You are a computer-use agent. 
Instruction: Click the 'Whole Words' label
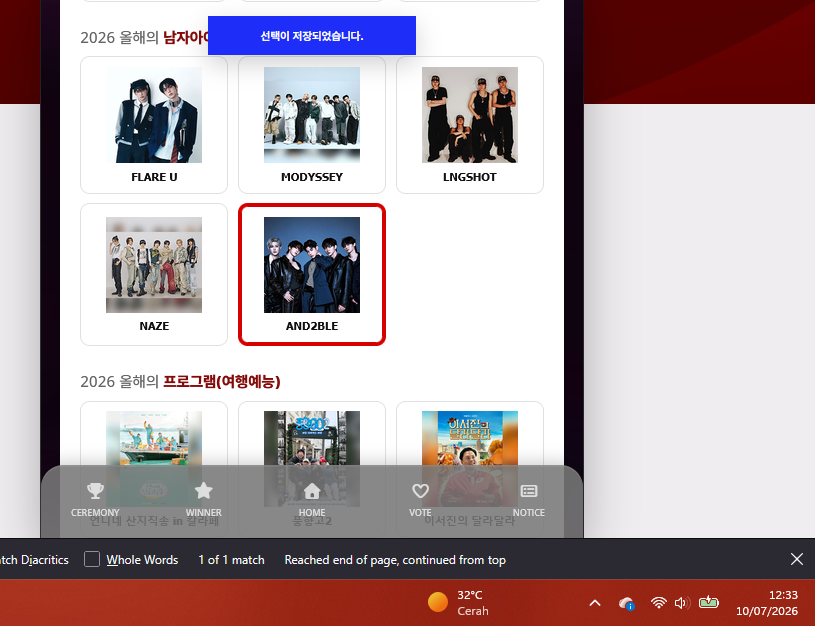point(142,560)
